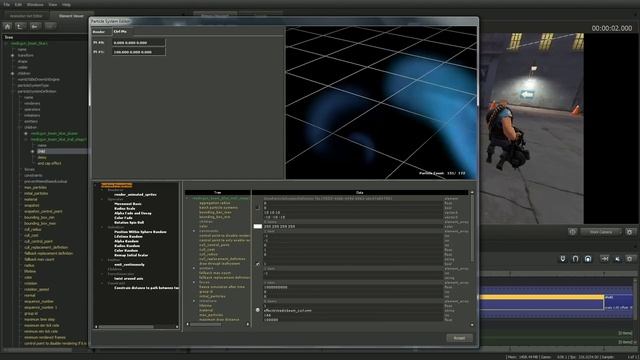Select Movement Basic operator
The height and width of the screenshot is (360, 640).
click(128, 204)
